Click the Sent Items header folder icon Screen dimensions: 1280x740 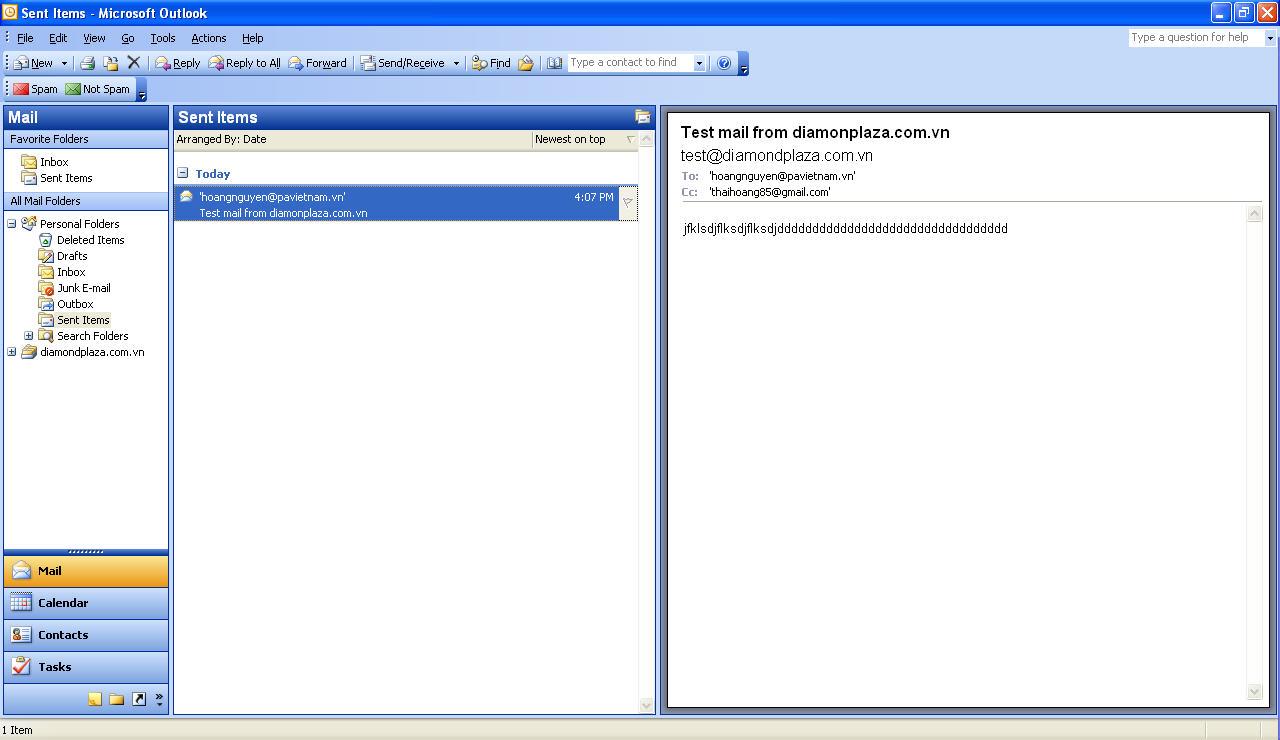(x=642, y=117)
